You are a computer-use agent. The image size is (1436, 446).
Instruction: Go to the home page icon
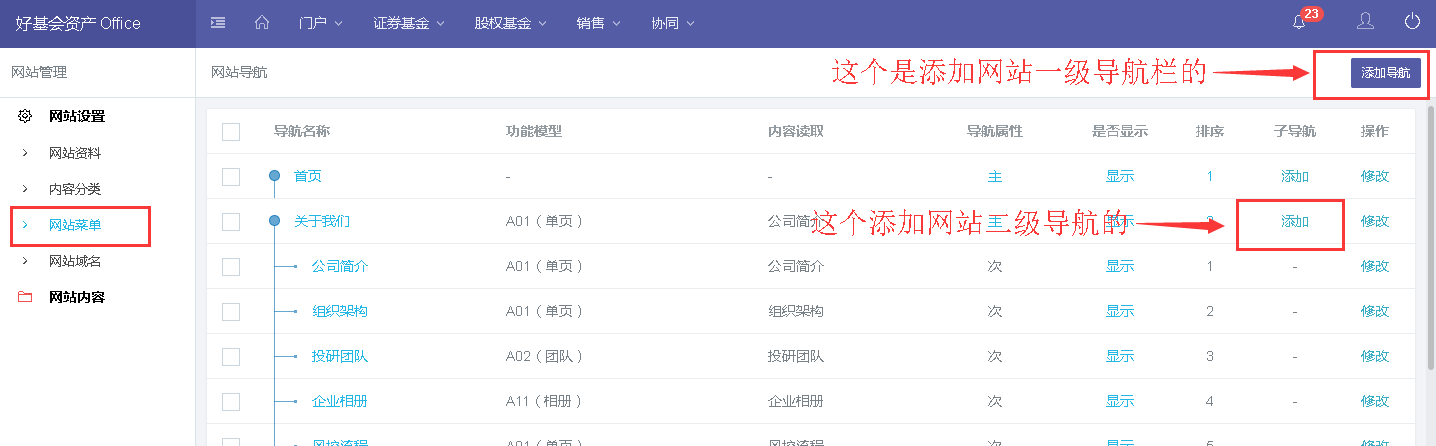click(x=262, y=23)
